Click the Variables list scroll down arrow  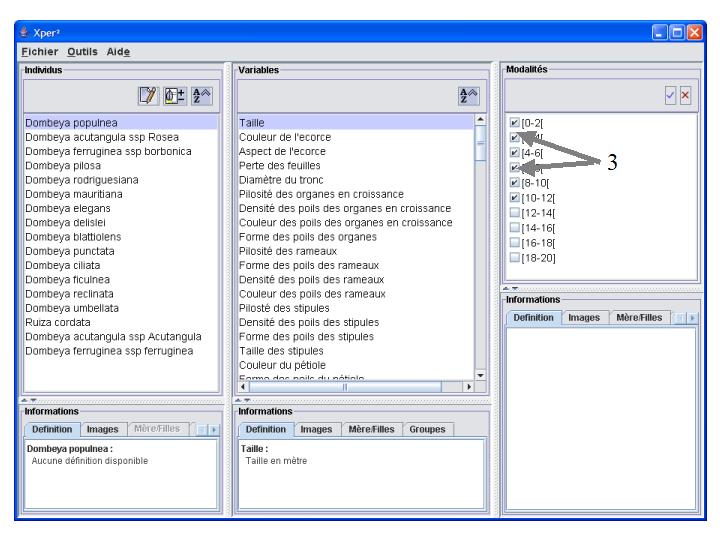click(x=479, y=374)
